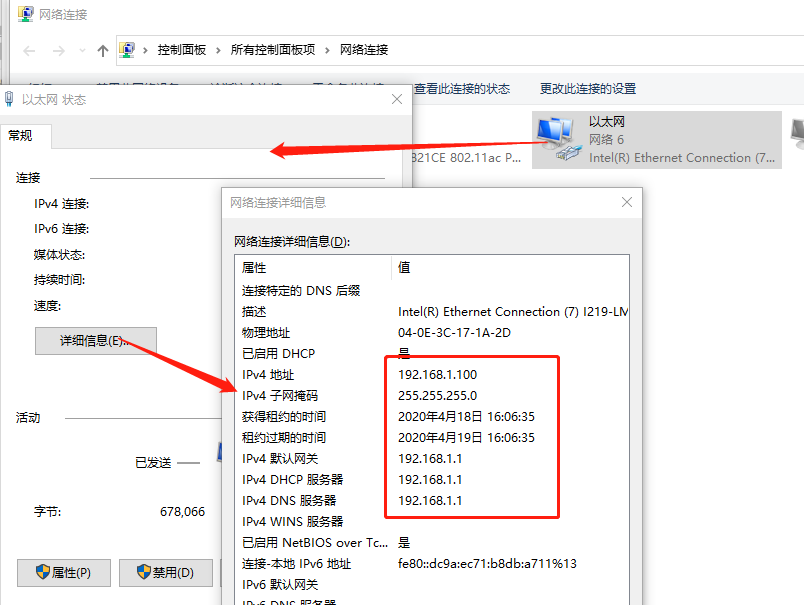This screenshot has width=804, height=605.
Task: Open 详细信息(E)... button
Action: (96, 340)
